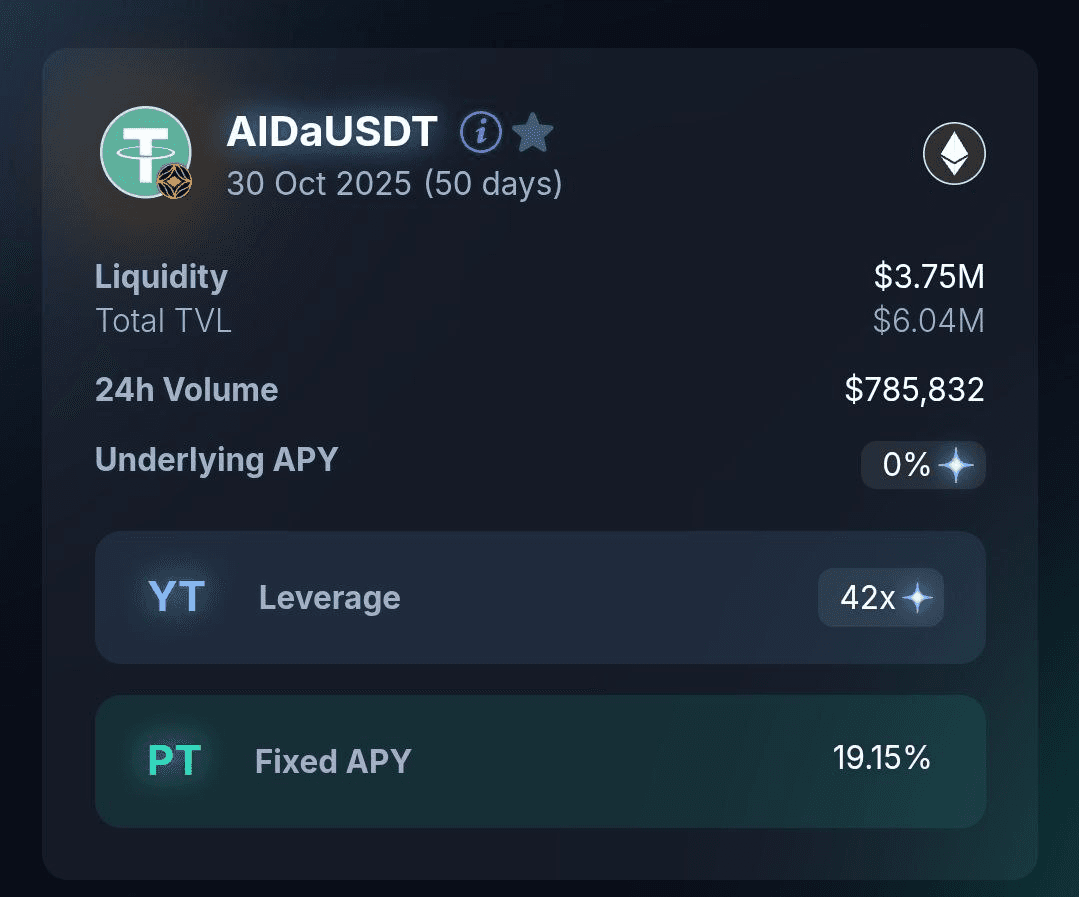Image resolution: width=1079 pixels, height=897 pixels.
Task: Click the Ethereum network icon
Action: tap(954, 153)
